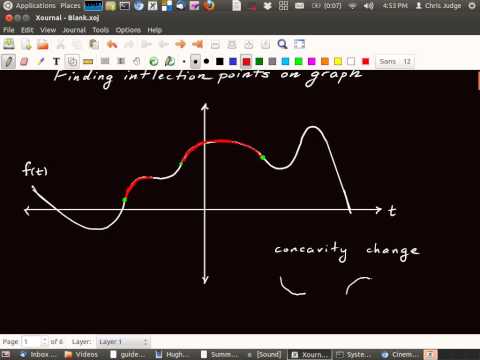Open the Tools menu
Viewport: 480px width, 360px height.
tap(101, 30)
